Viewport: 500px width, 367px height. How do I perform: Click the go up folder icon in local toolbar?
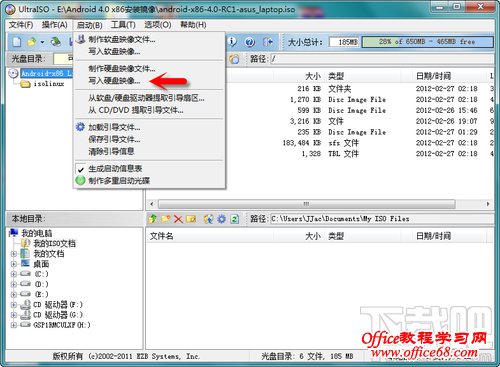coord(153,219)
